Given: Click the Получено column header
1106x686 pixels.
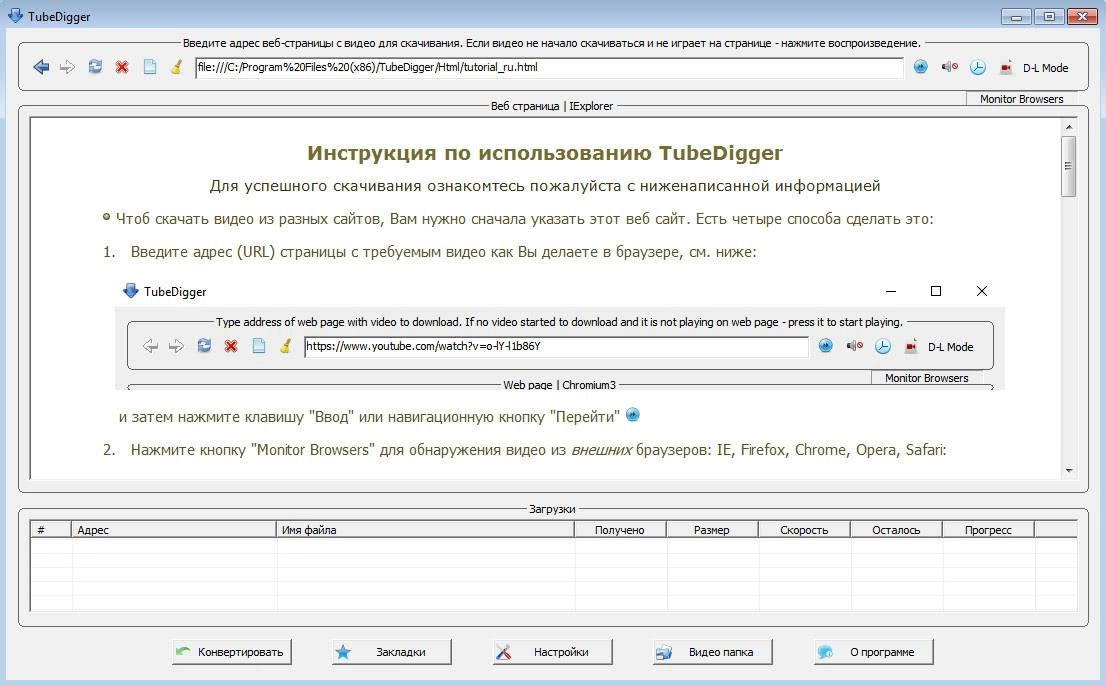Looking at the screenshot, I should click(x=620, y=530).
